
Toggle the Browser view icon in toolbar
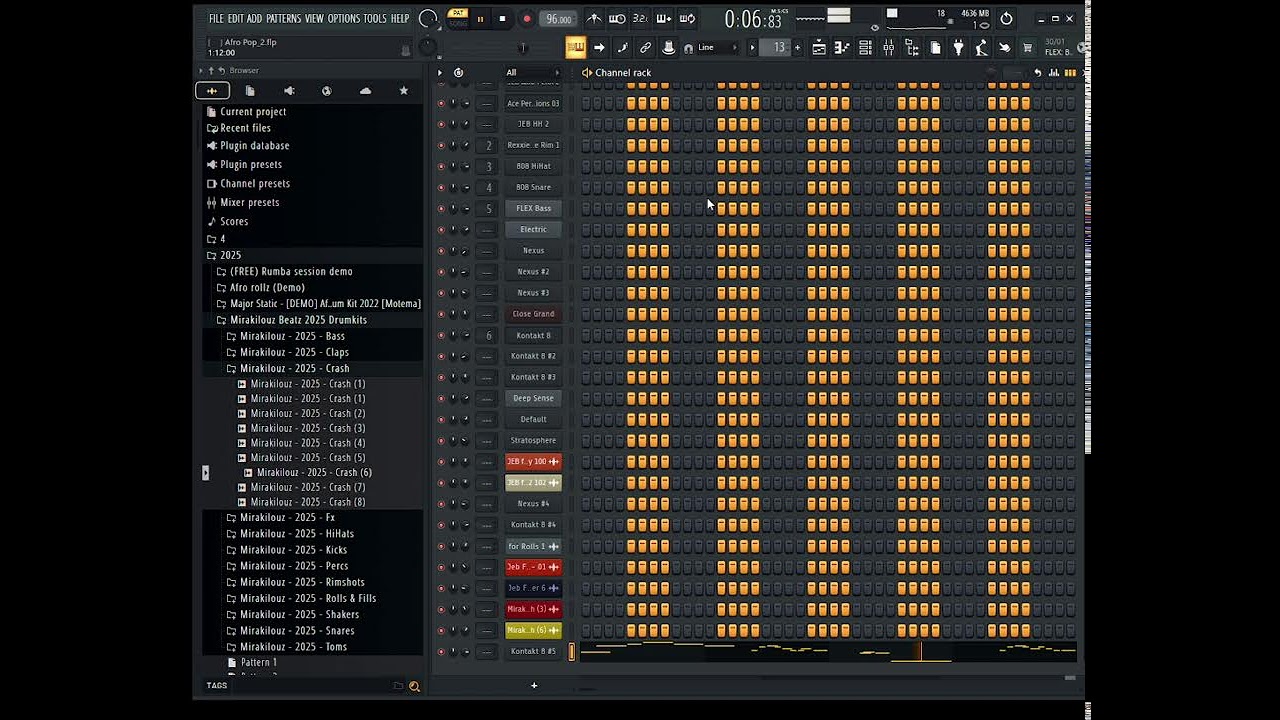click(x=911, y=47)
